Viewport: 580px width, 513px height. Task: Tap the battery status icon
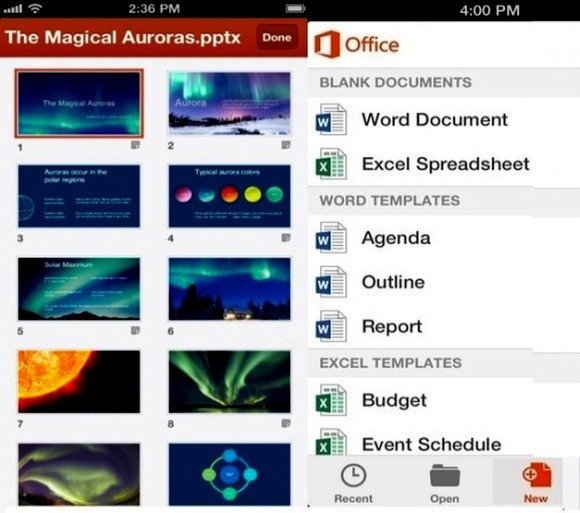point(295,8)
